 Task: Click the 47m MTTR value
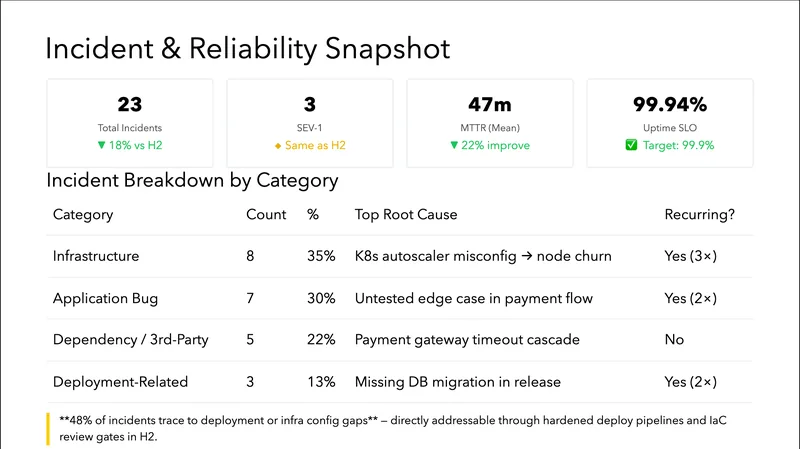click(489, 104)
